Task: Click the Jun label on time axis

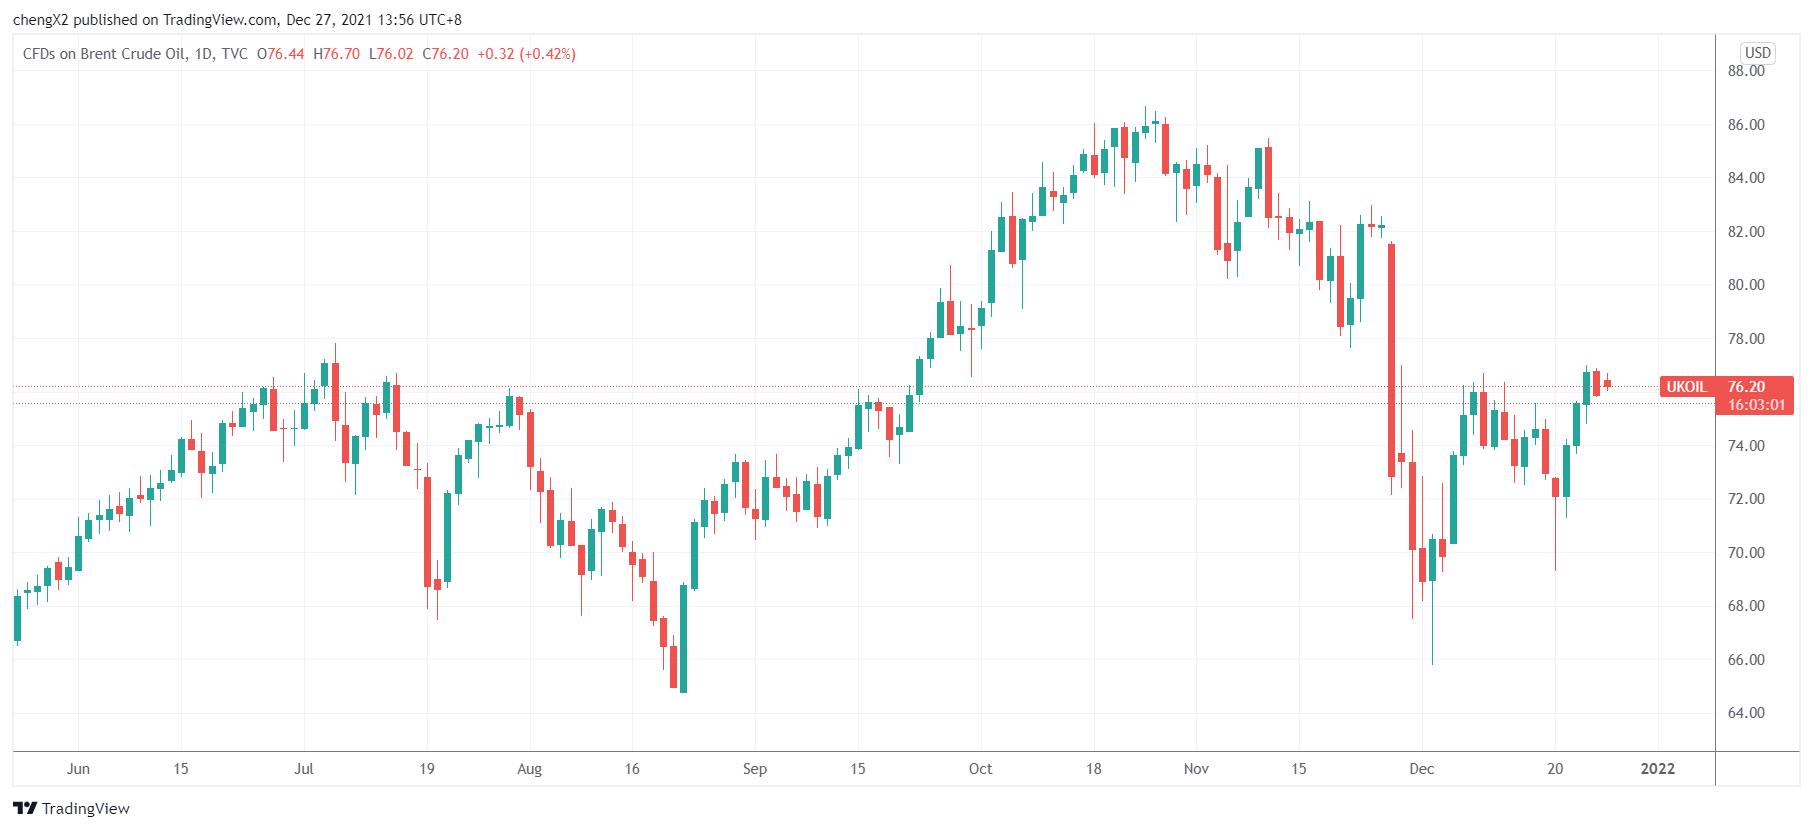Action: pyautogui.click(x=77, y=769)
